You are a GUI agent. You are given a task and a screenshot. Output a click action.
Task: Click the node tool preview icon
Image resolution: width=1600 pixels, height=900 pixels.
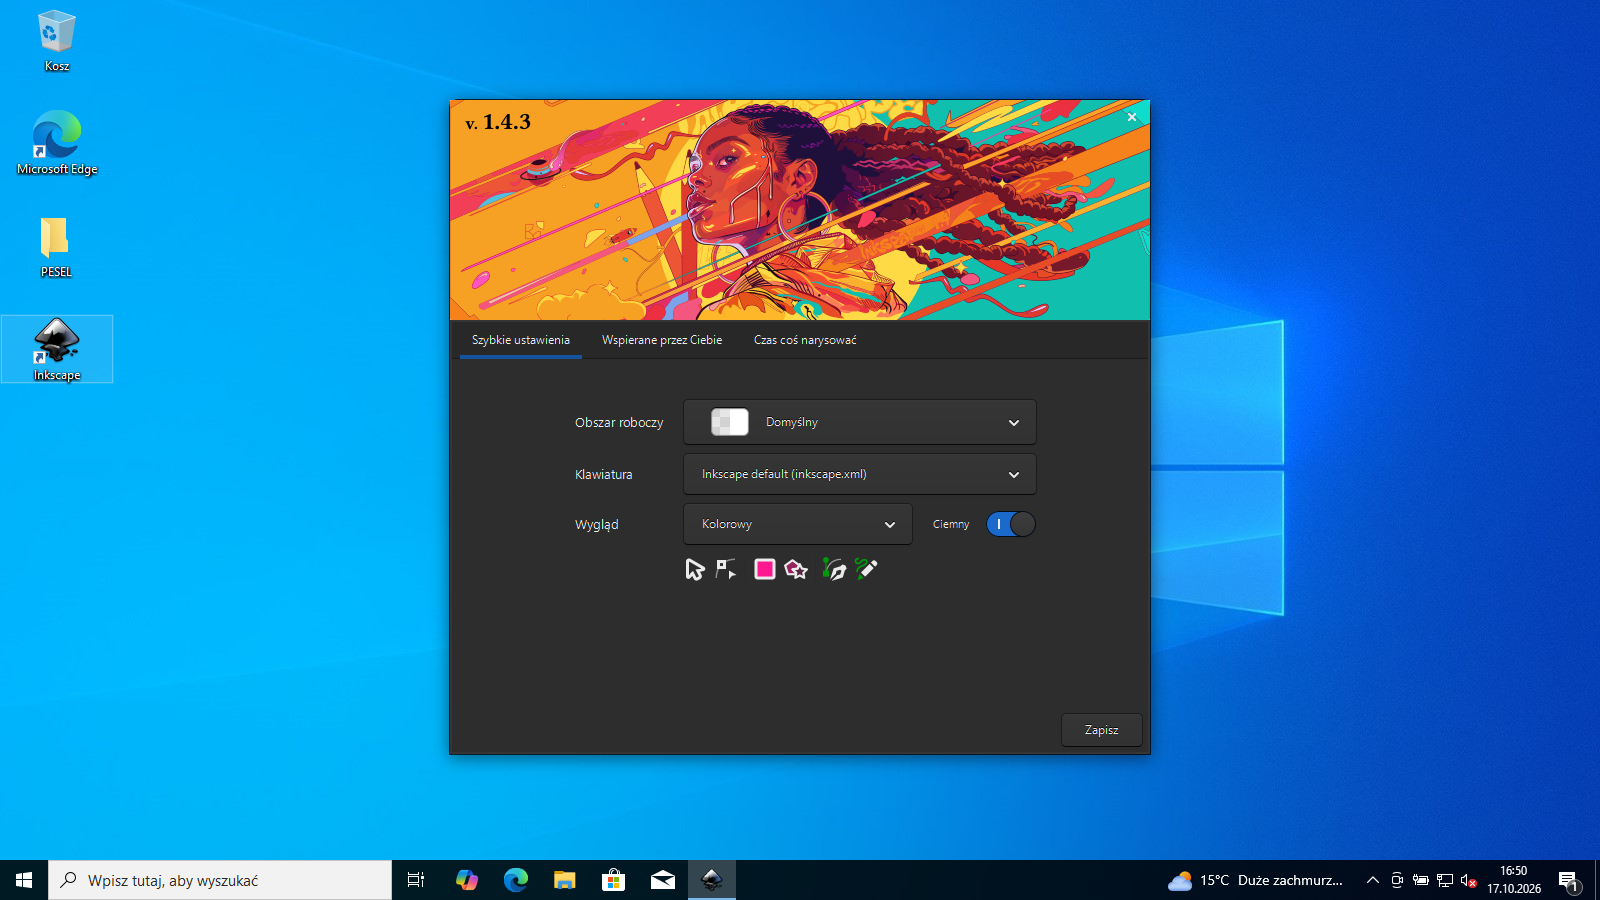tap(727, 570)
